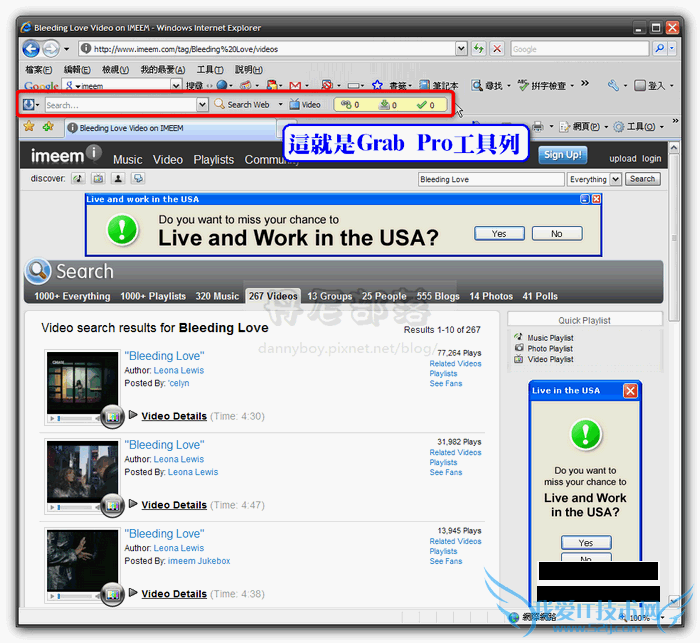Switch to the 1000+ Playlists tab

click(153, 296)
